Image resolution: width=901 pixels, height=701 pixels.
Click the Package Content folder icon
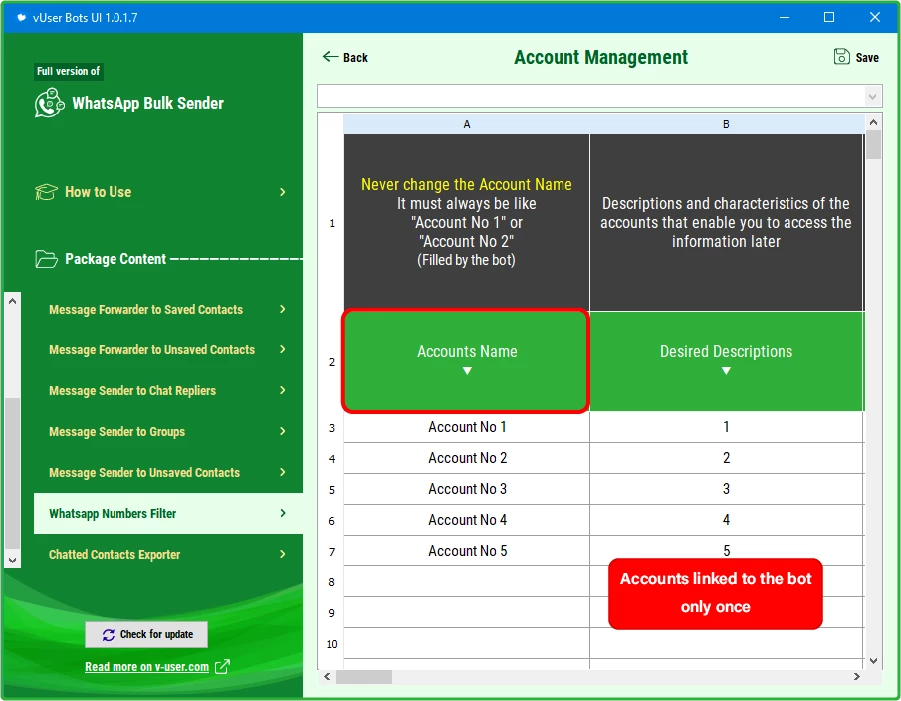[x=46, y=259]
